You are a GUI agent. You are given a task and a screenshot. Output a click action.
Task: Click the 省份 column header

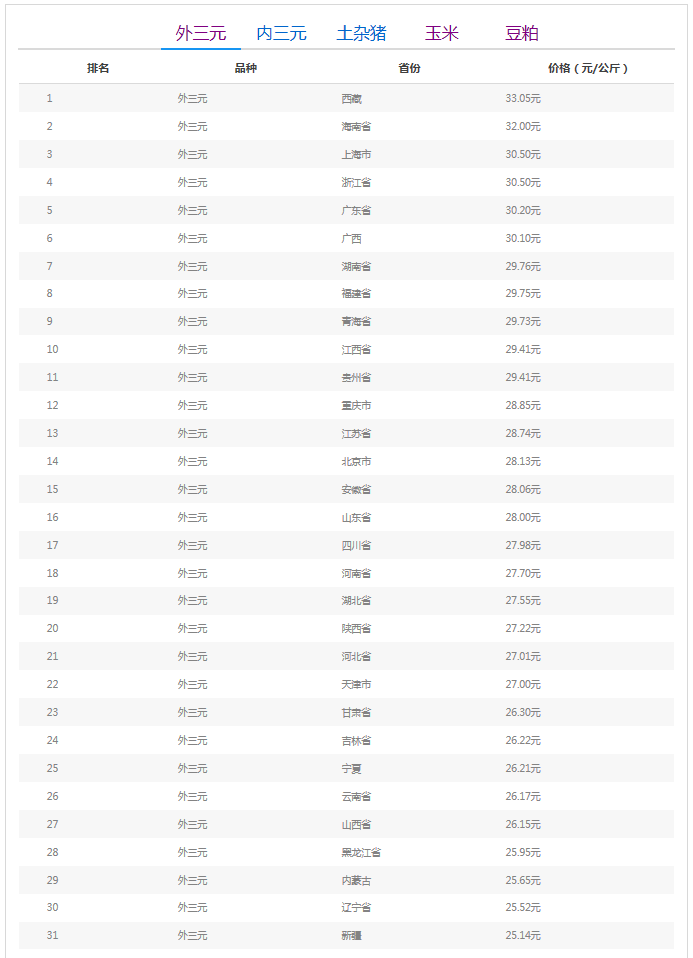tap(409, 69)
